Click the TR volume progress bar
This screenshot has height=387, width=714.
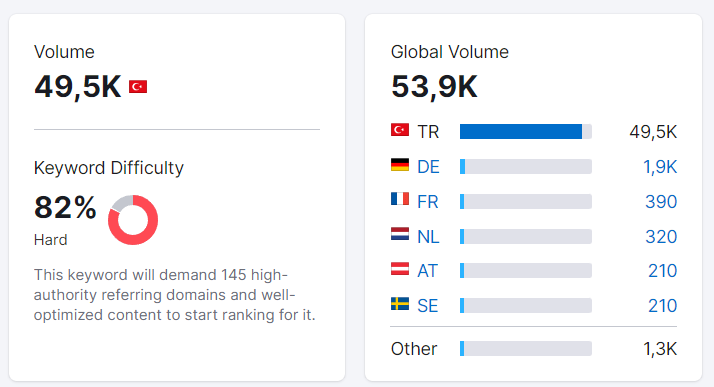point(526,132)
